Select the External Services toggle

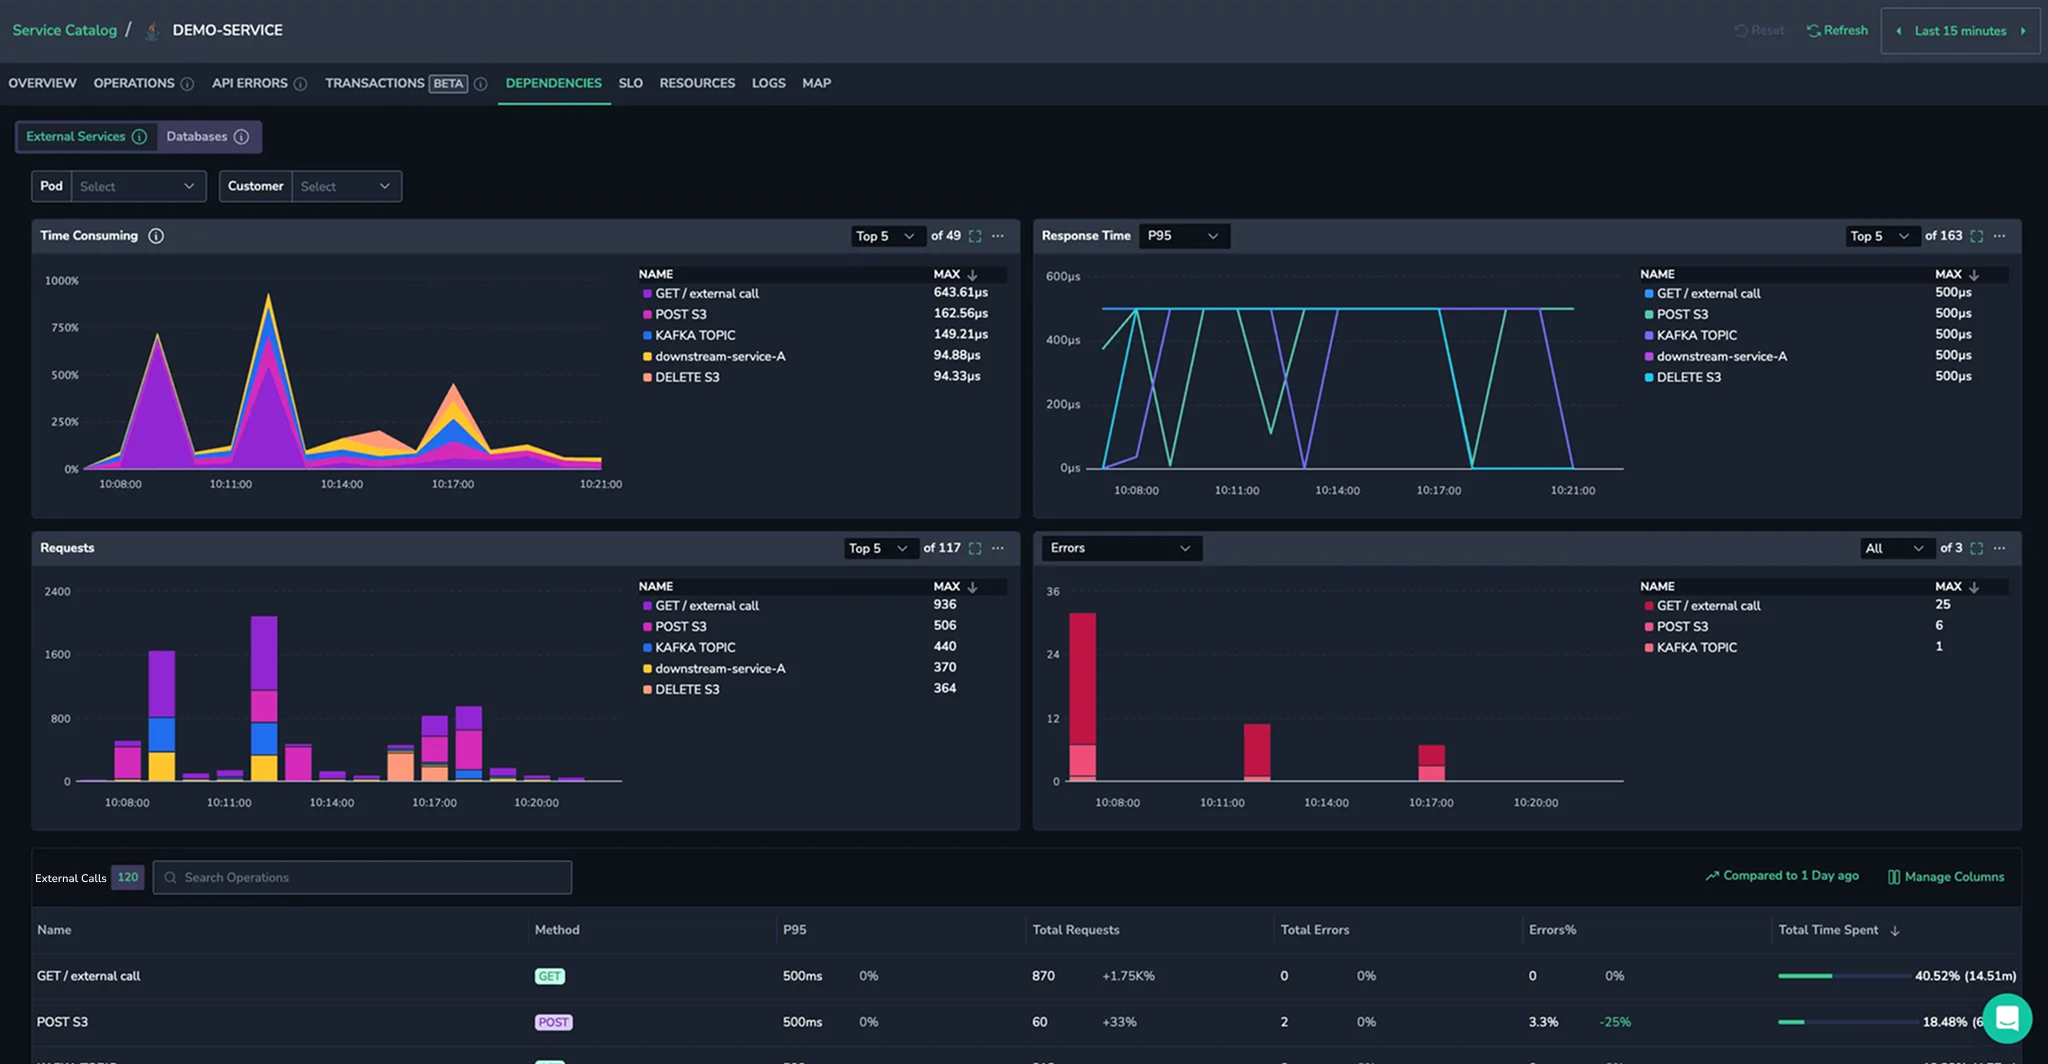[x=86, y=137]
